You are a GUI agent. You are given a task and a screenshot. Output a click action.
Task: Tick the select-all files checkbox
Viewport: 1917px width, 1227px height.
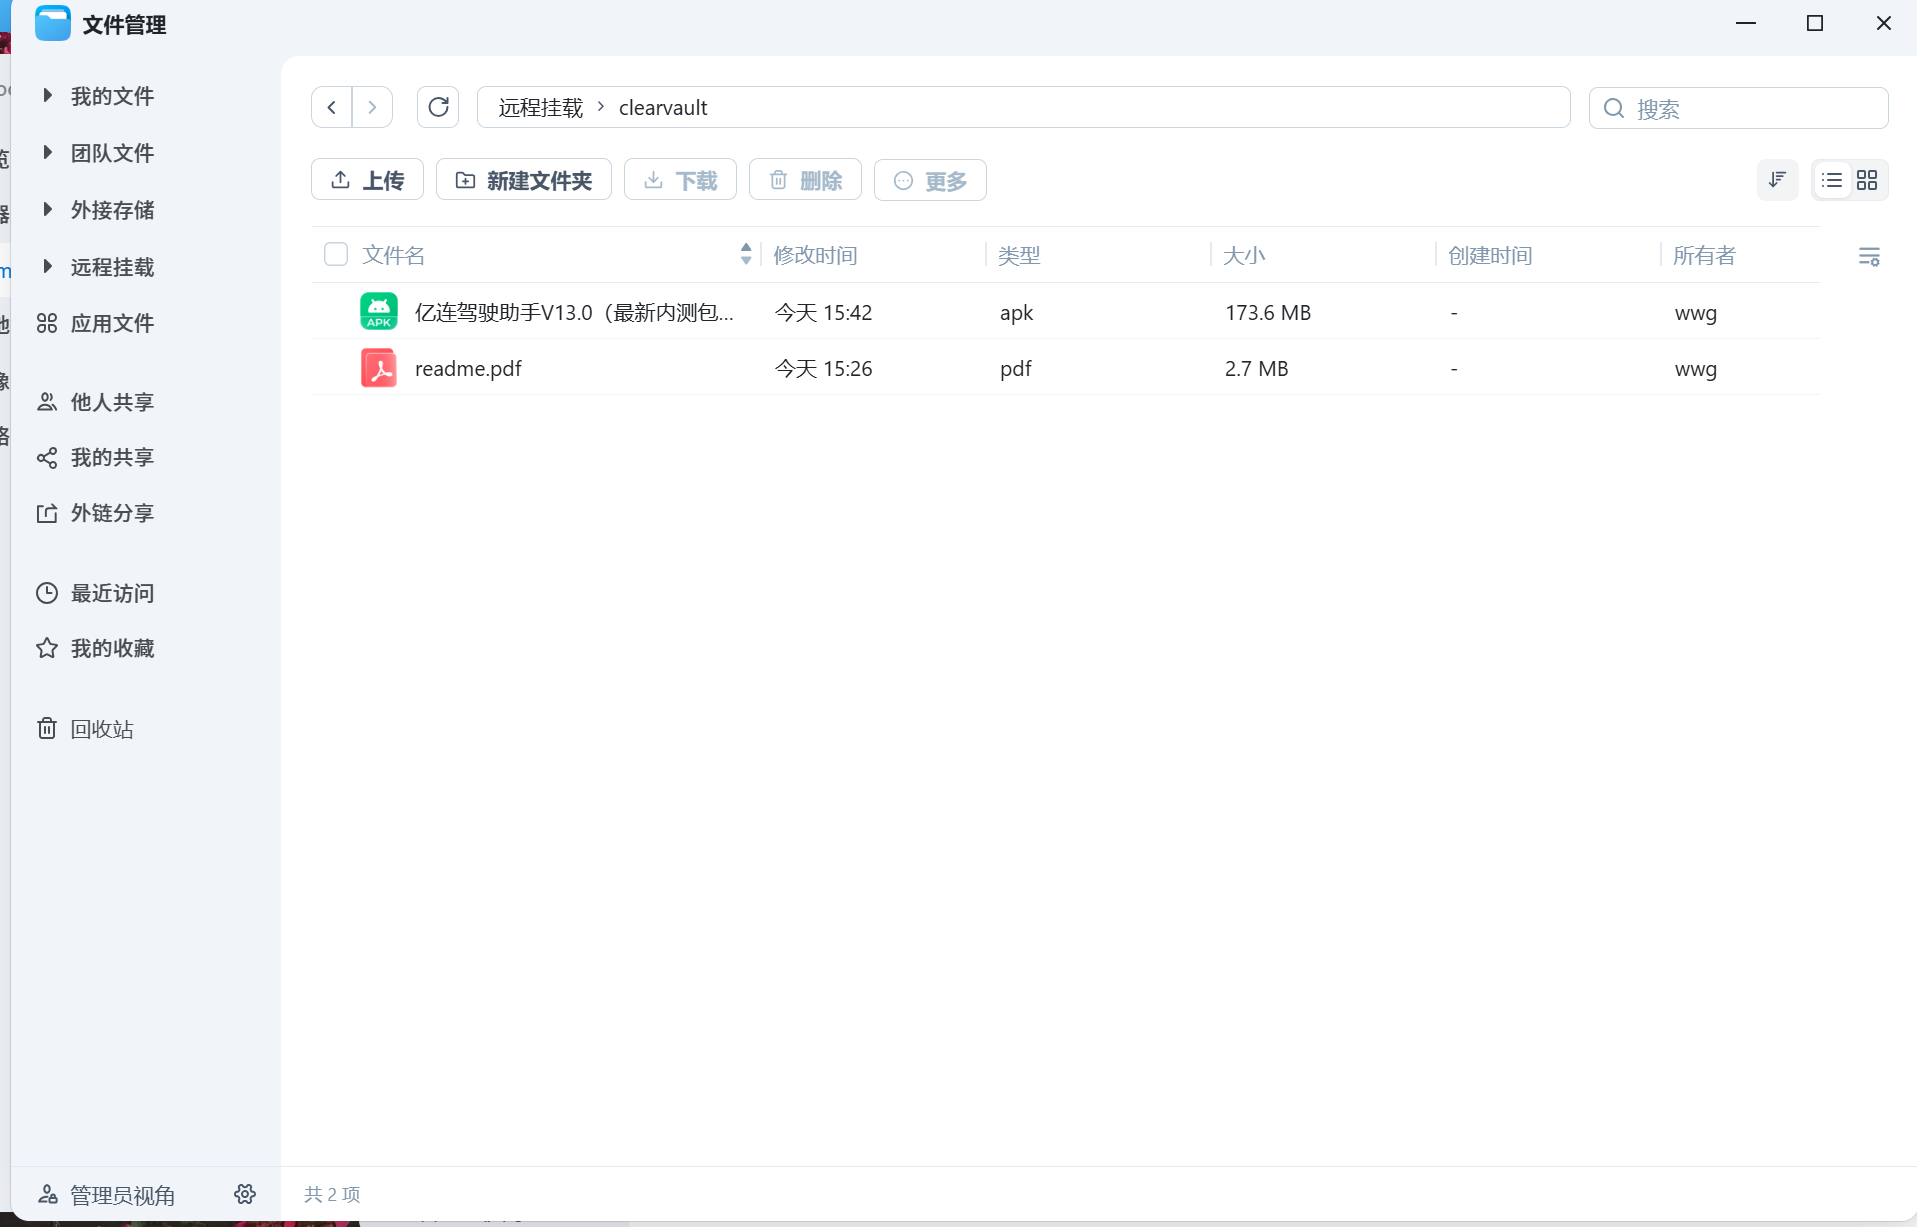tap(336, 255)
